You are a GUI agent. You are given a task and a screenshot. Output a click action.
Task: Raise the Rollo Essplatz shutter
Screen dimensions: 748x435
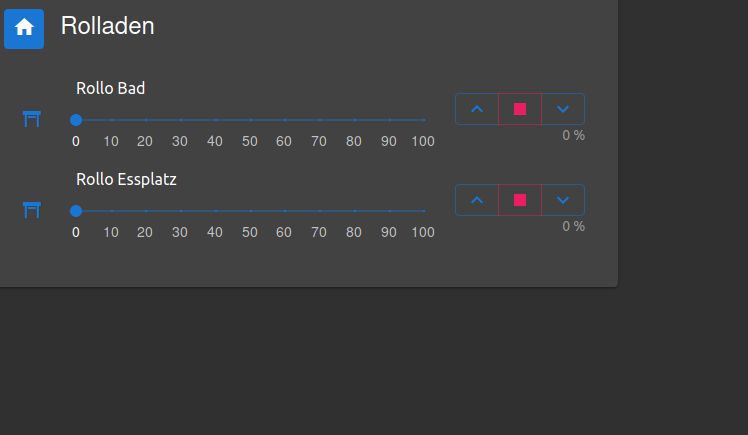click(477, 200)
